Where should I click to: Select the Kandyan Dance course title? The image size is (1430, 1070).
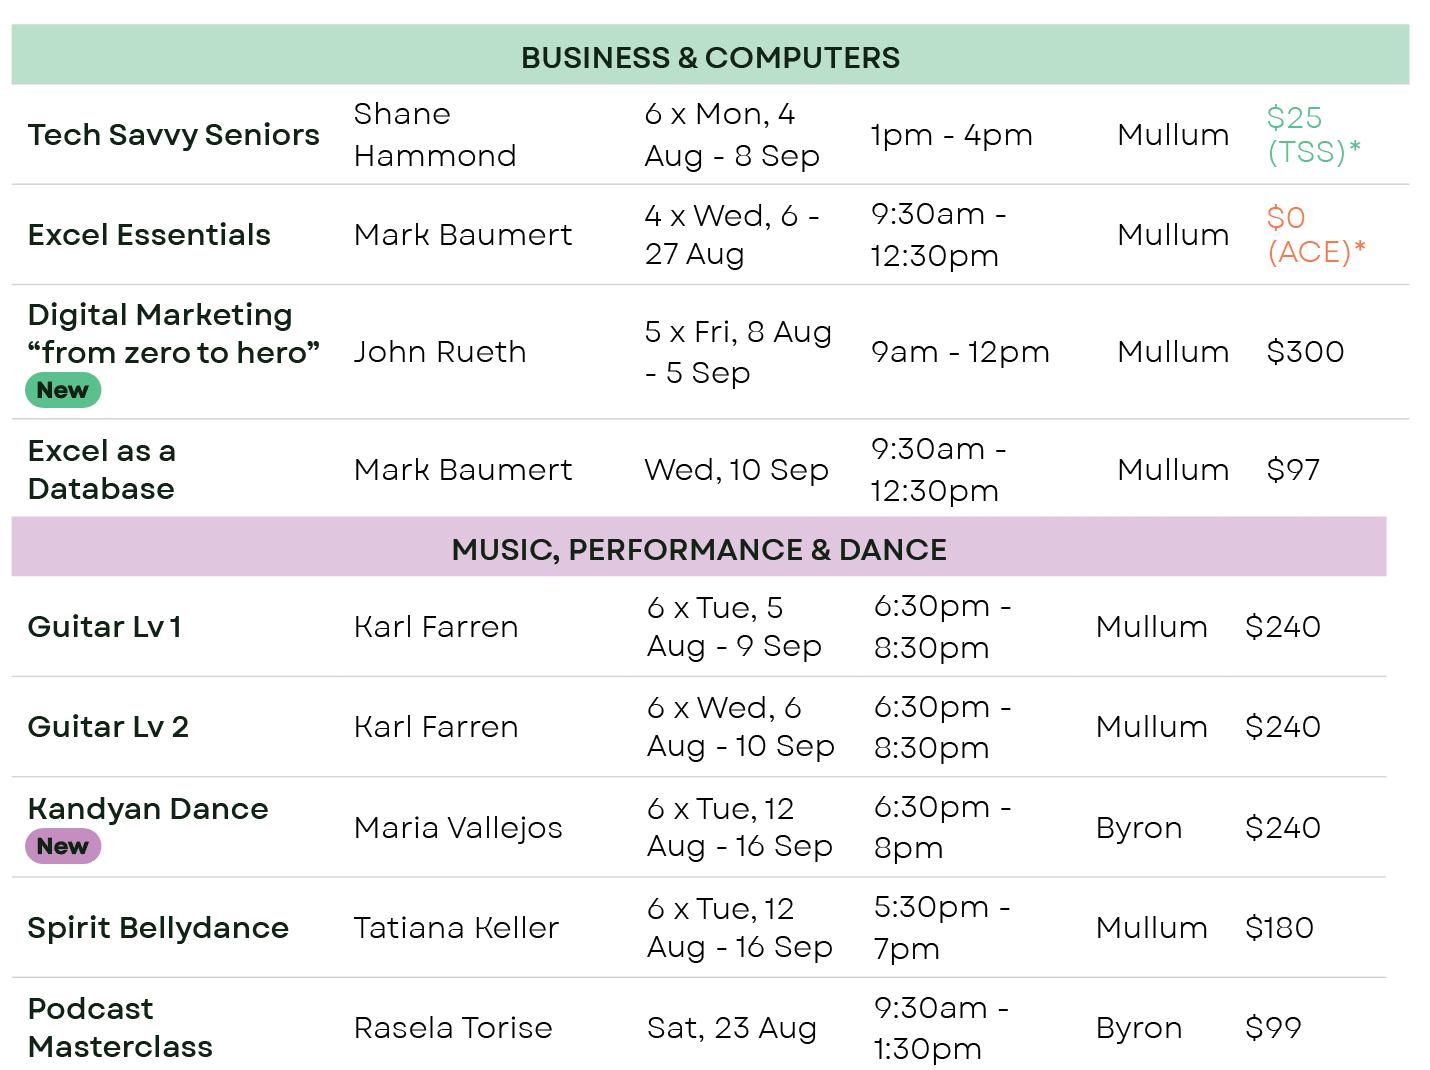point(148,809)
